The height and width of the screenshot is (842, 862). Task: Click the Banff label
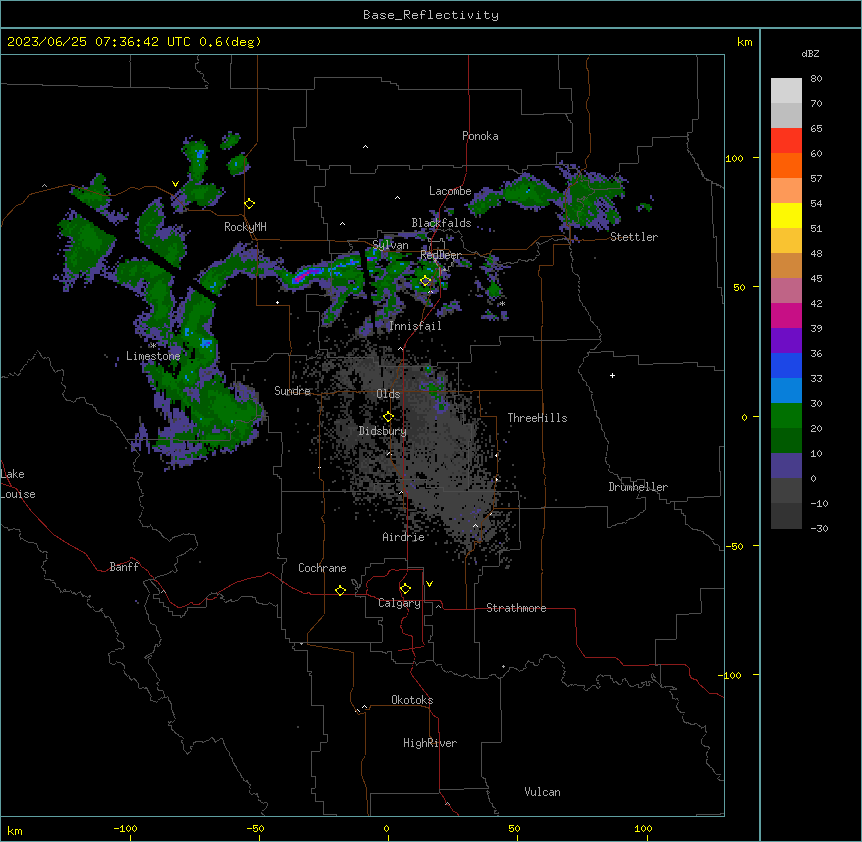[x=124, y=567]
